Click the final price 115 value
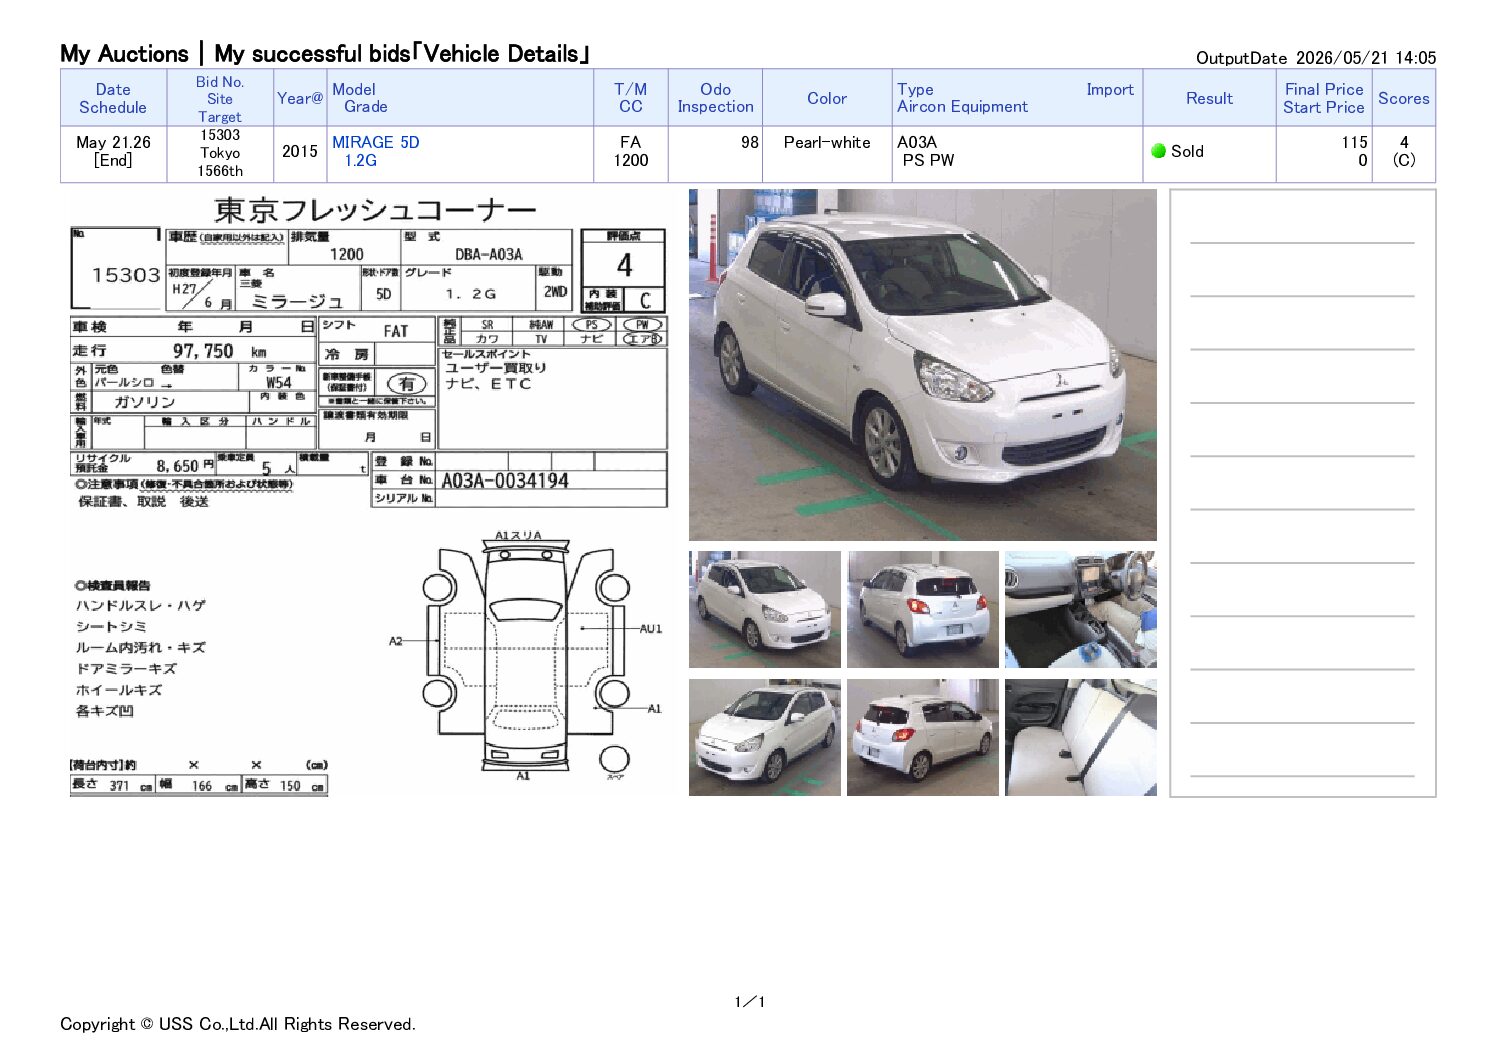This screenshot has width=1495, height=1058. (x=1355, y=142)
